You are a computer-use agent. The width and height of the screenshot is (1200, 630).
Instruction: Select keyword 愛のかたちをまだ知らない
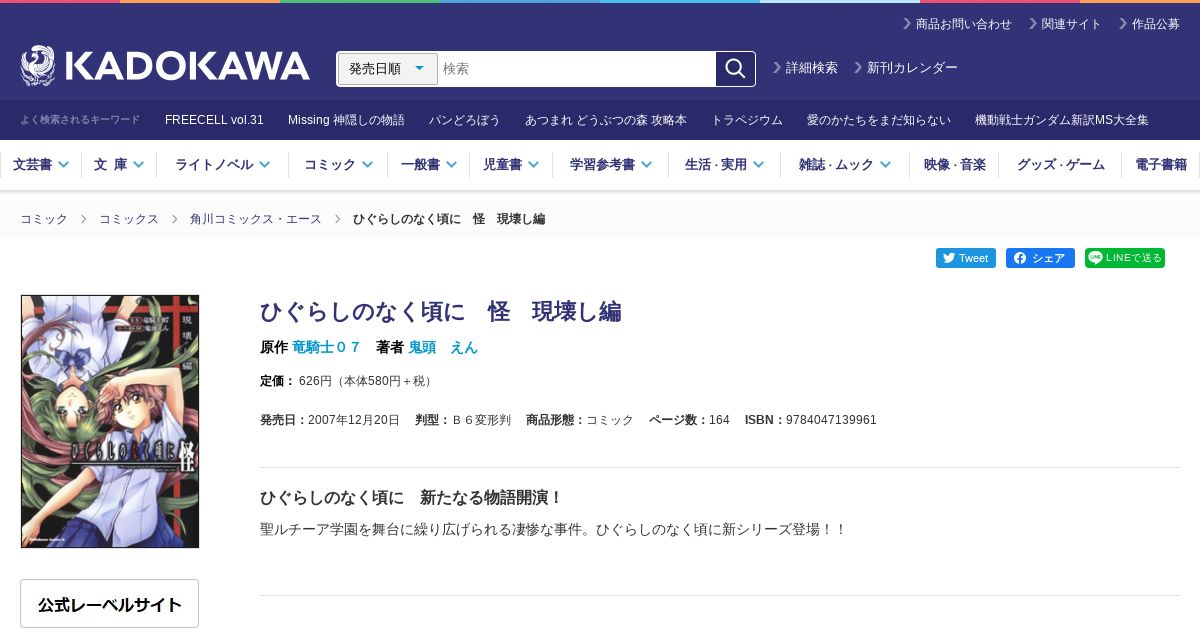coord(879,120)
